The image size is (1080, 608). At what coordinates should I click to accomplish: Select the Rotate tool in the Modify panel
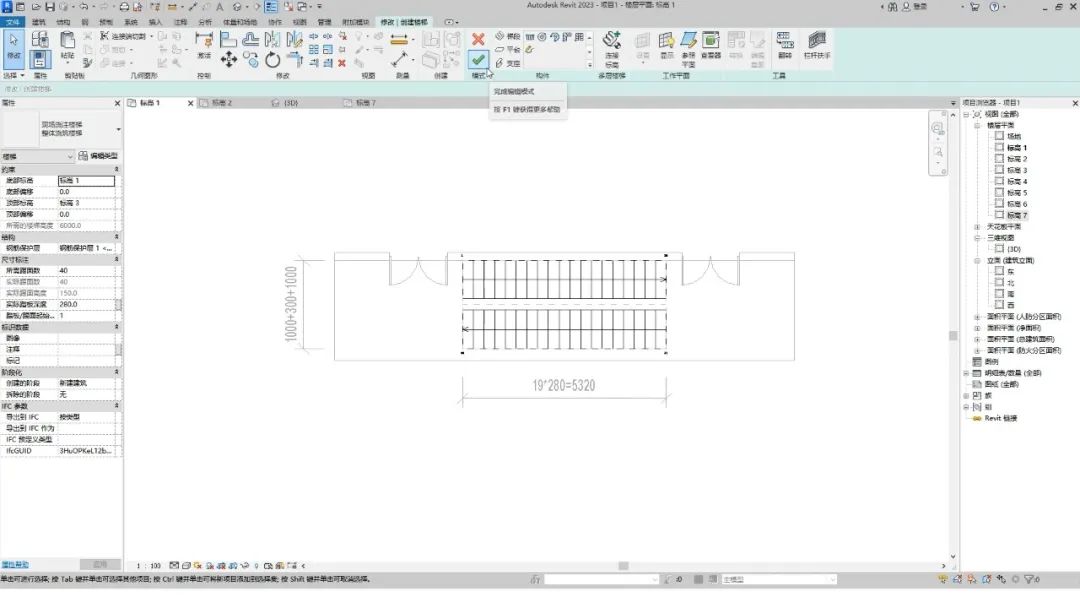[273, 60]
